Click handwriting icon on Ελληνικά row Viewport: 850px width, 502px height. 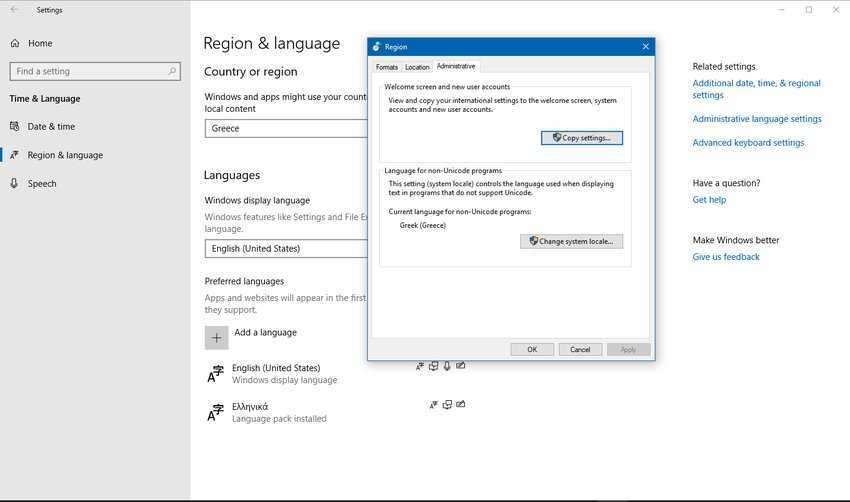(x=460, y=404)
